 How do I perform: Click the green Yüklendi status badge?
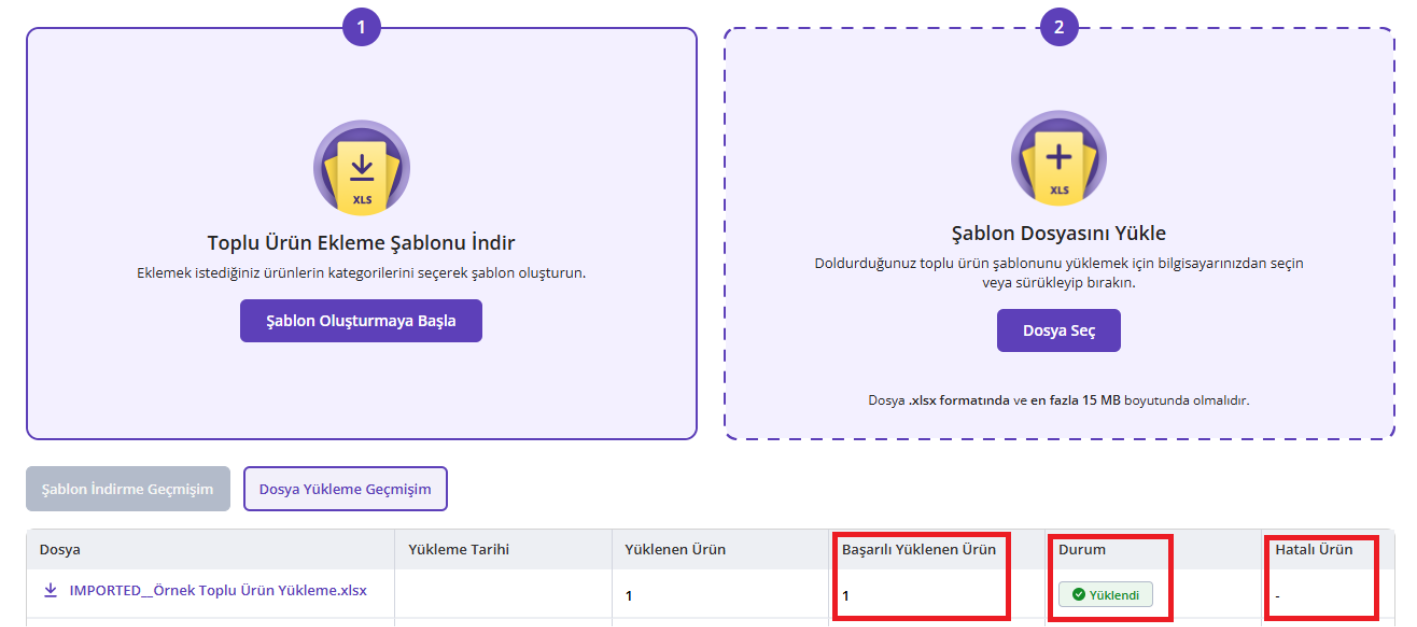point(1105,595)
